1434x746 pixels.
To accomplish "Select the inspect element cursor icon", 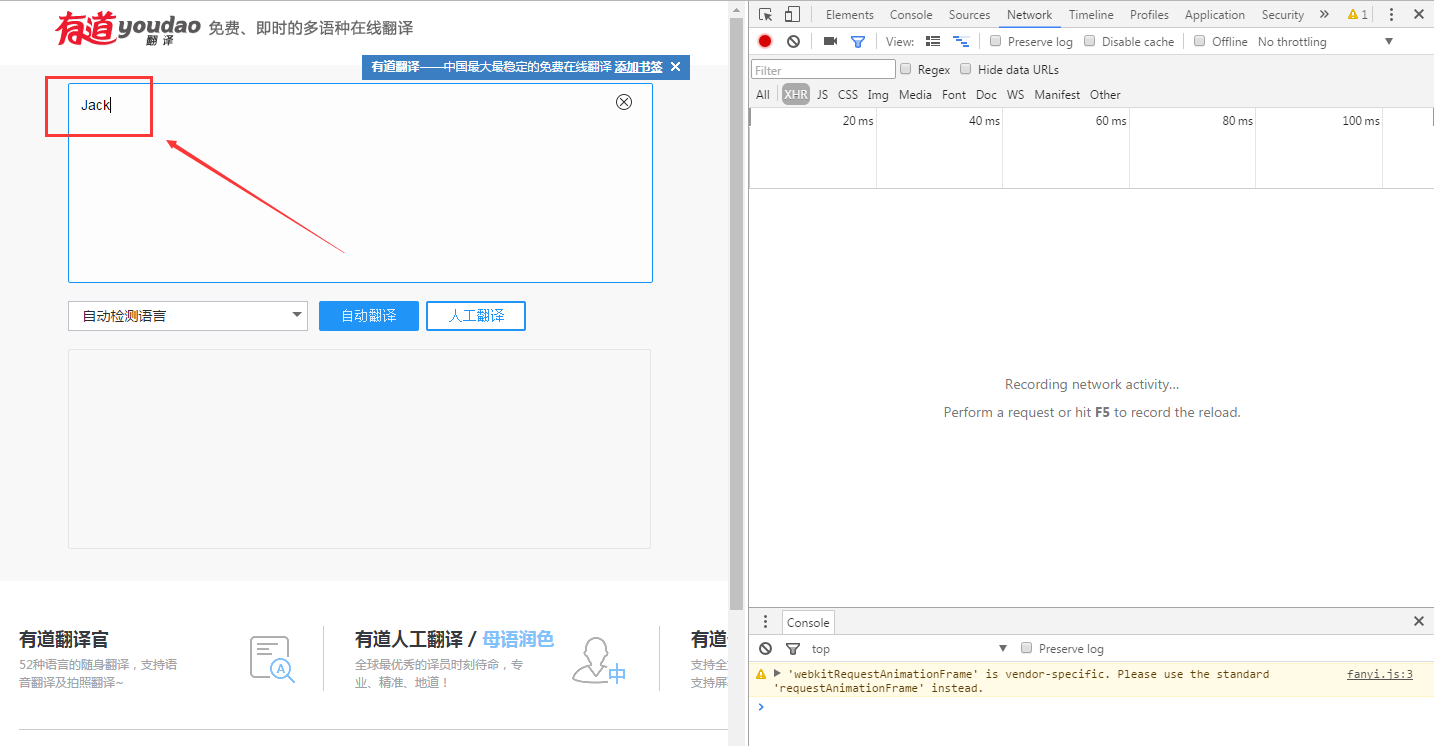I will (x=765, y=14).
